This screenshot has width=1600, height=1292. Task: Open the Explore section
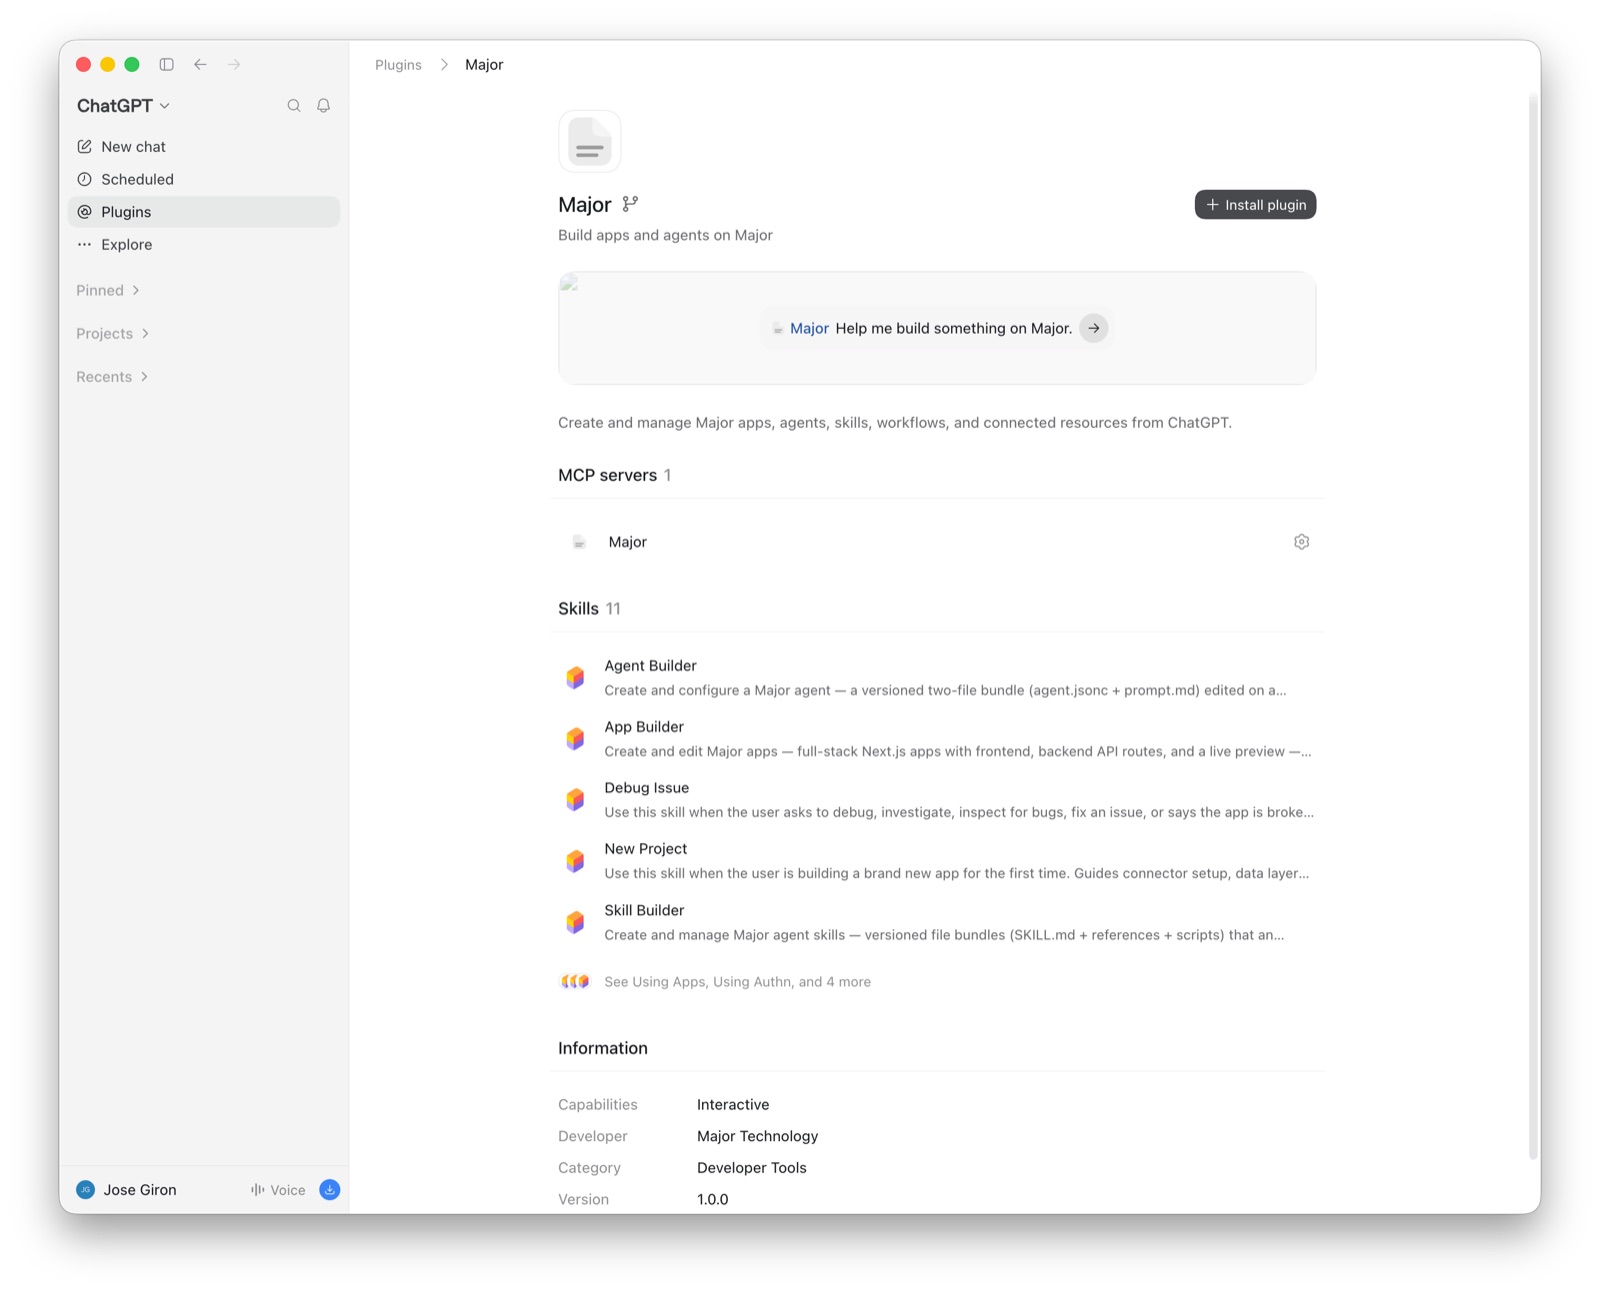(x=204, y=244)
